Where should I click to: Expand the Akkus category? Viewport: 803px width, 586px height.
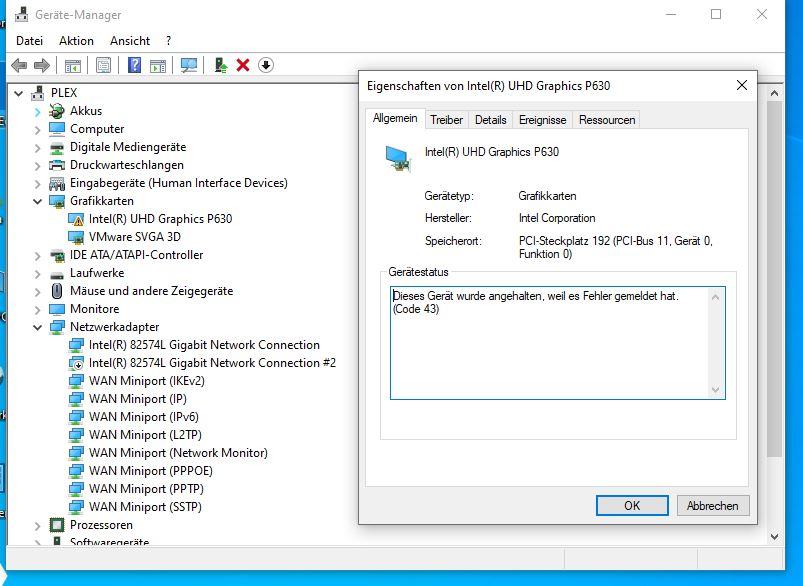click(x=37, y=112)
